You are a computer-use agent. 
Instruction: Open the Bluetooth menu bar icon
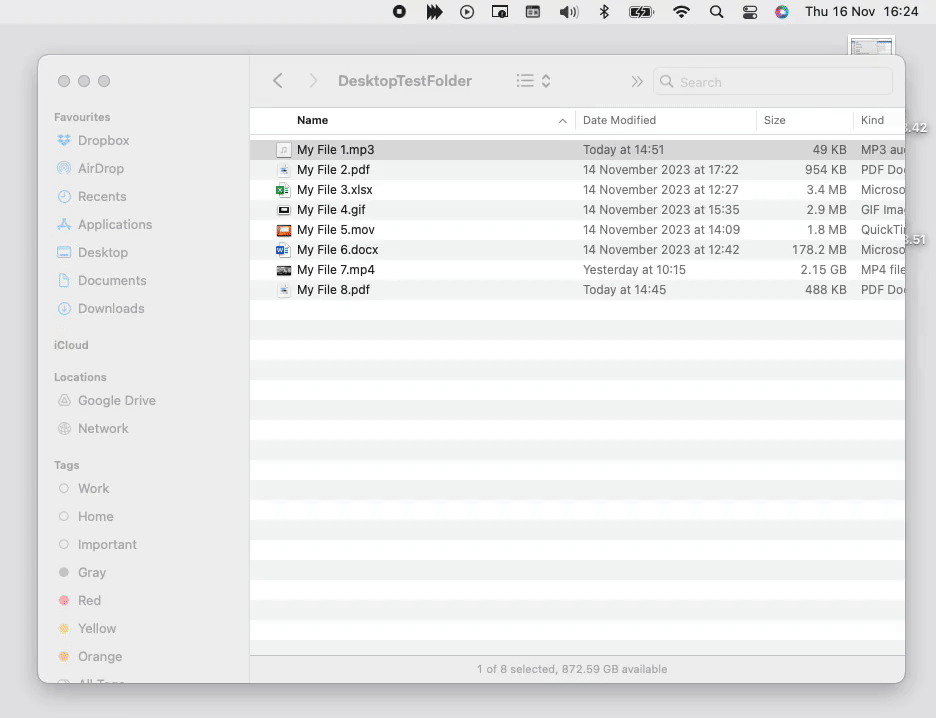[x=604, y=12]
